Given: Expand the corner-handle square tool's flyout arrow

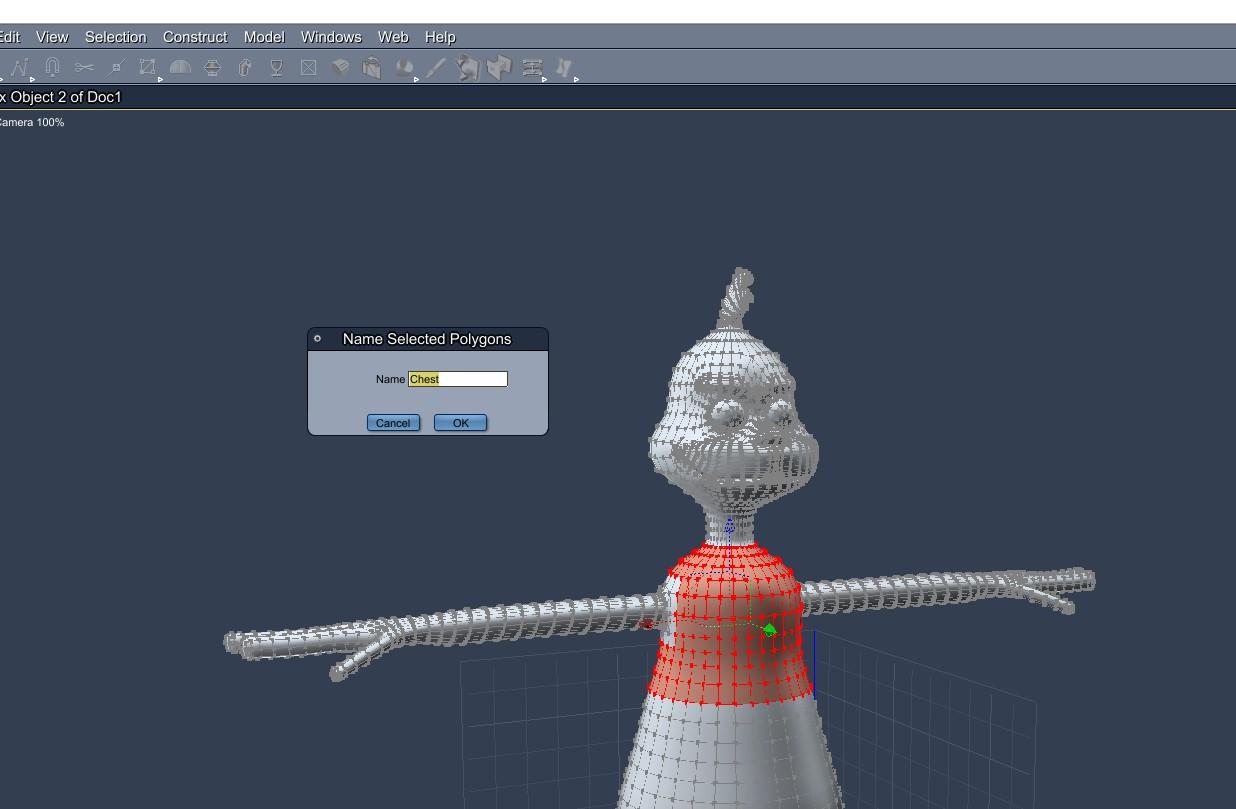Looking at the screenshot, I should pyautogui.click(x=160, y=79).
